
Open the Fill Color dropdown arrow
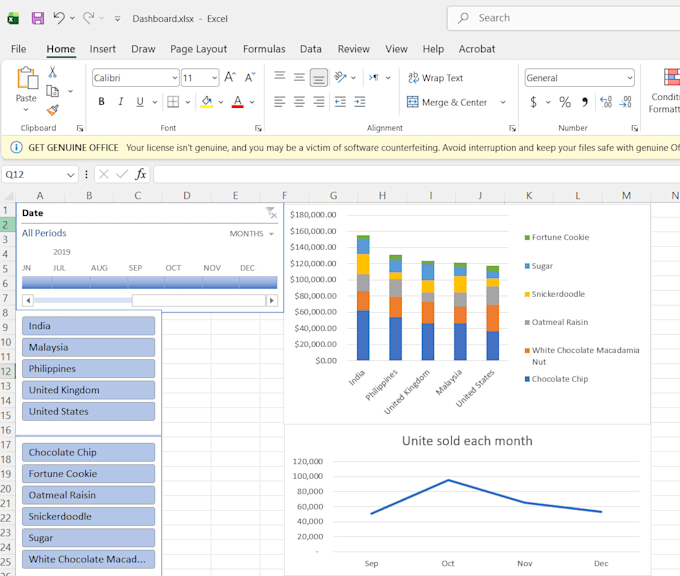221,102
